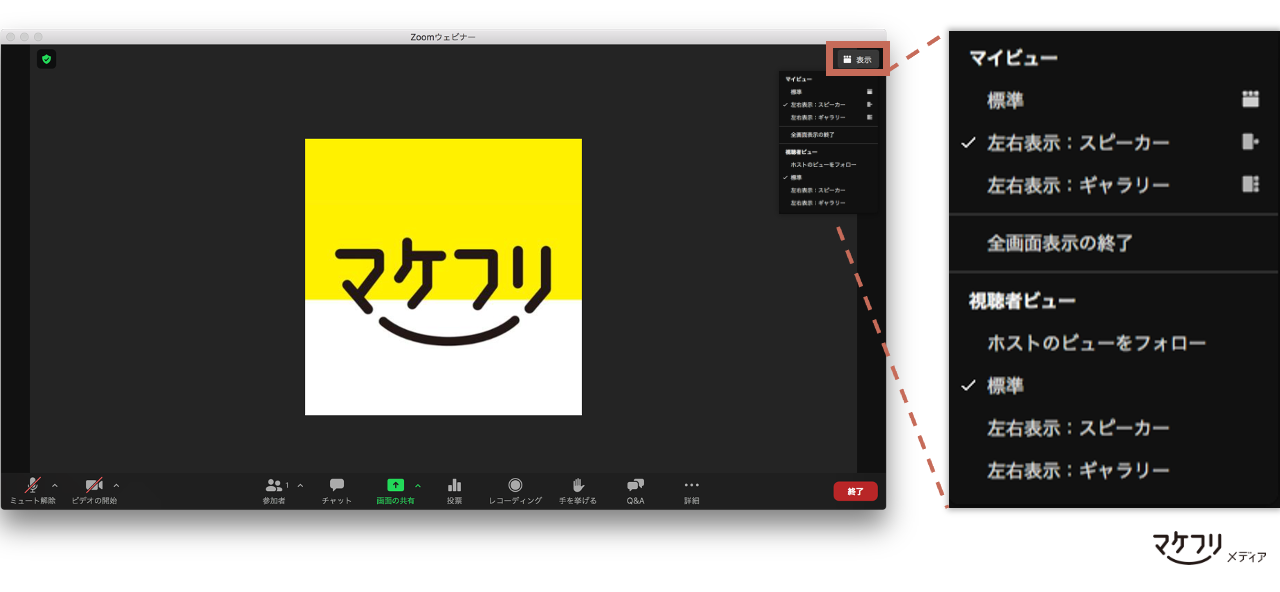Select checked 左右表示：スピーカー under マイビュー, small Zoom menu
1280x592 pixels.
tap(817, 105)
